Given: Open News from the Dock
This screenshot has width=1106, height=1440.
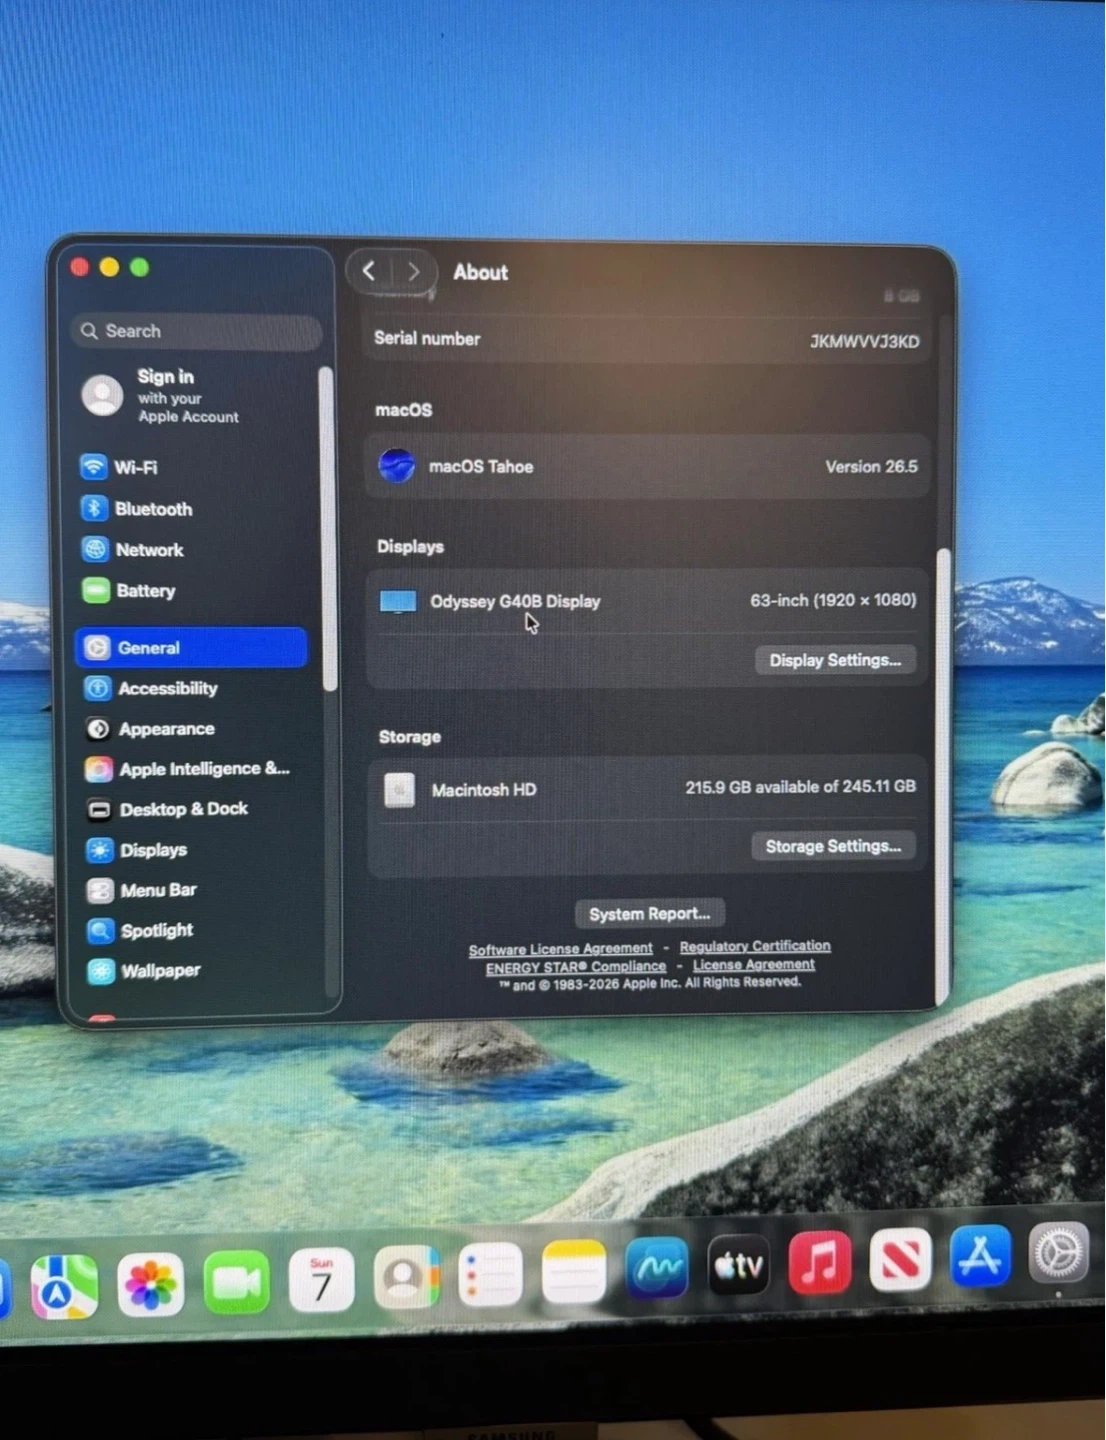Looking at the screenshot, I should click(x=901, y=1258).
